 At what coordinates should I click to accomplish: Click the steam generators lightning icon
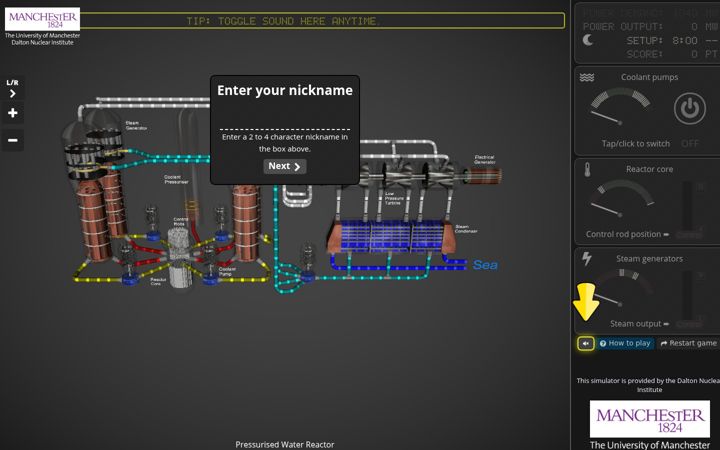pyautogui.click(x=587, y=259)
